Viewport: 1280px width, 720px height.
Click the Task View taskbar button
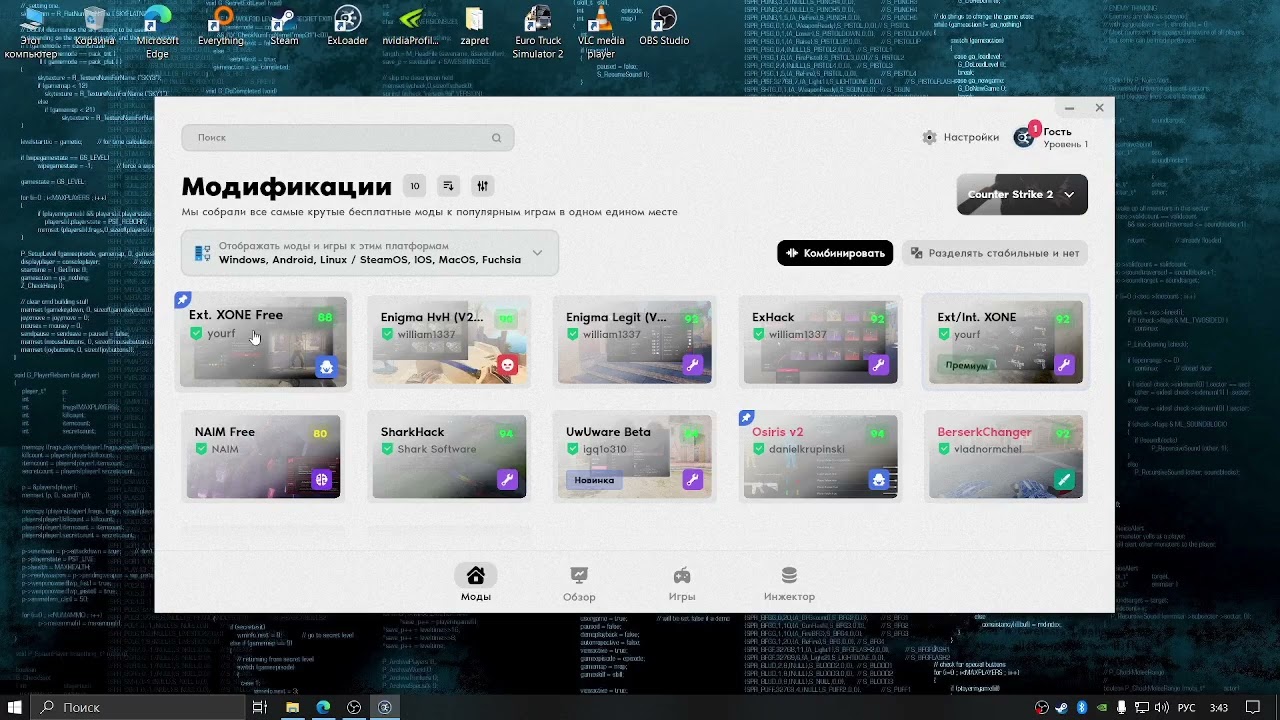[259, 707]
